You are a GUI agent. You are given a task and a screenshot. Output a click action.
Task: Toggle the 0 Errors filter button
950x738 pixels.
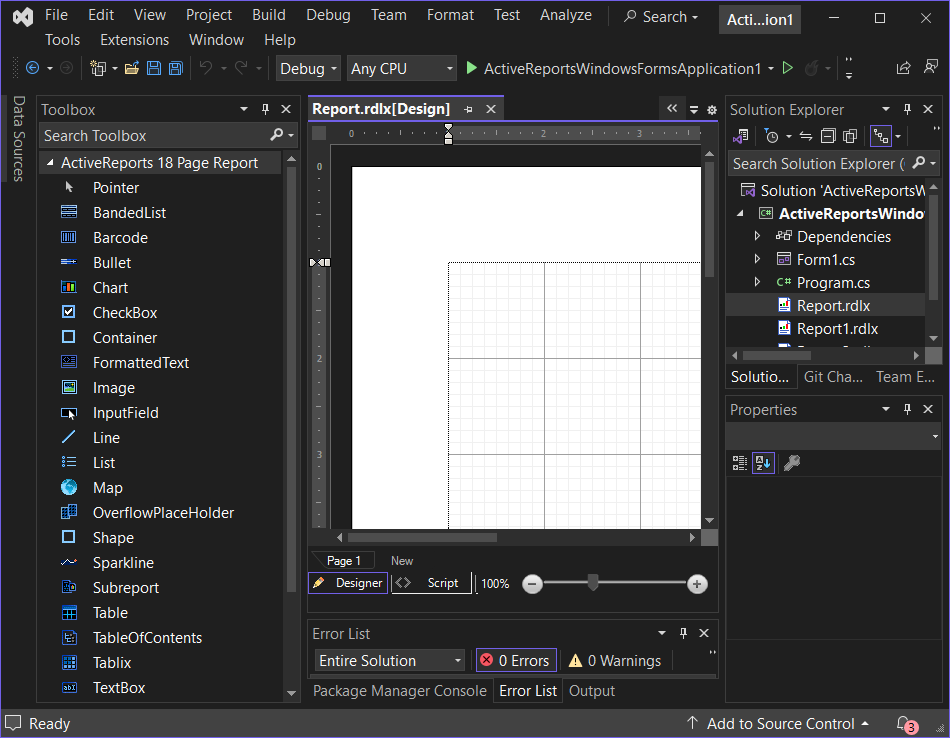(516, 660)
